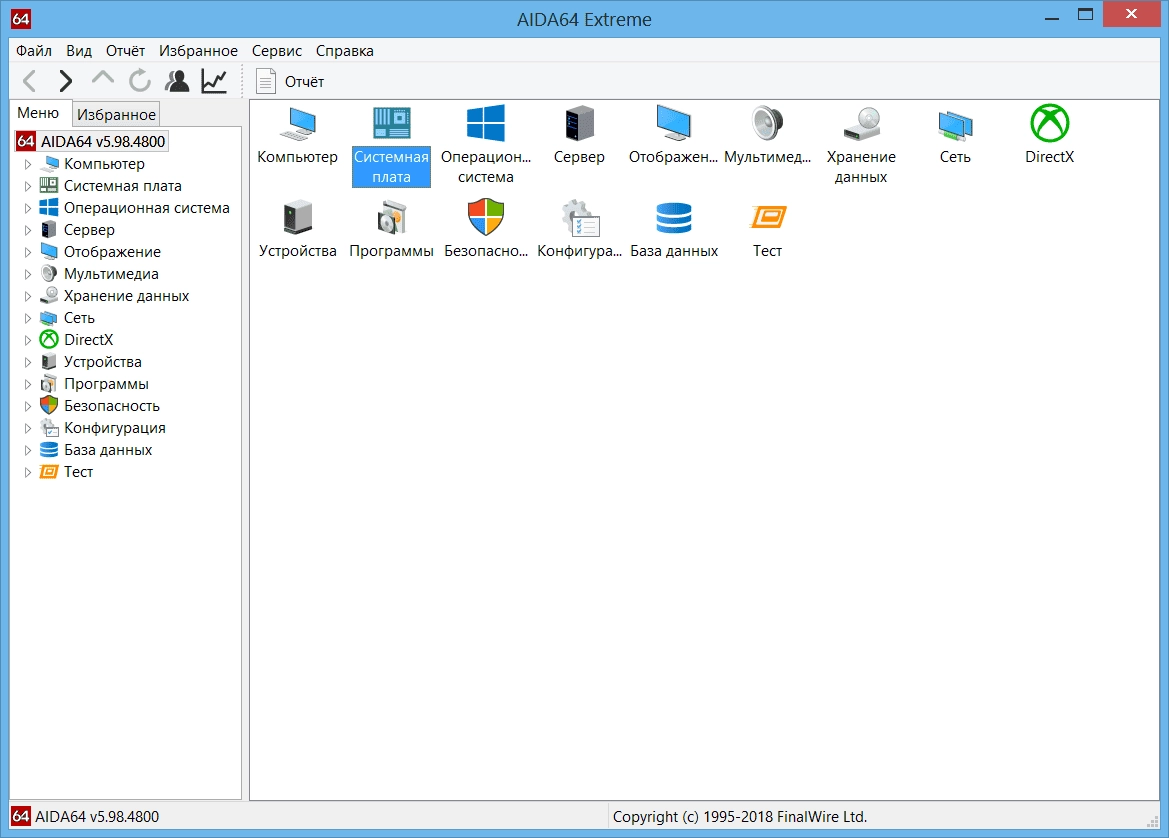Click the graph chart toolbar icon

click(214, 81)
